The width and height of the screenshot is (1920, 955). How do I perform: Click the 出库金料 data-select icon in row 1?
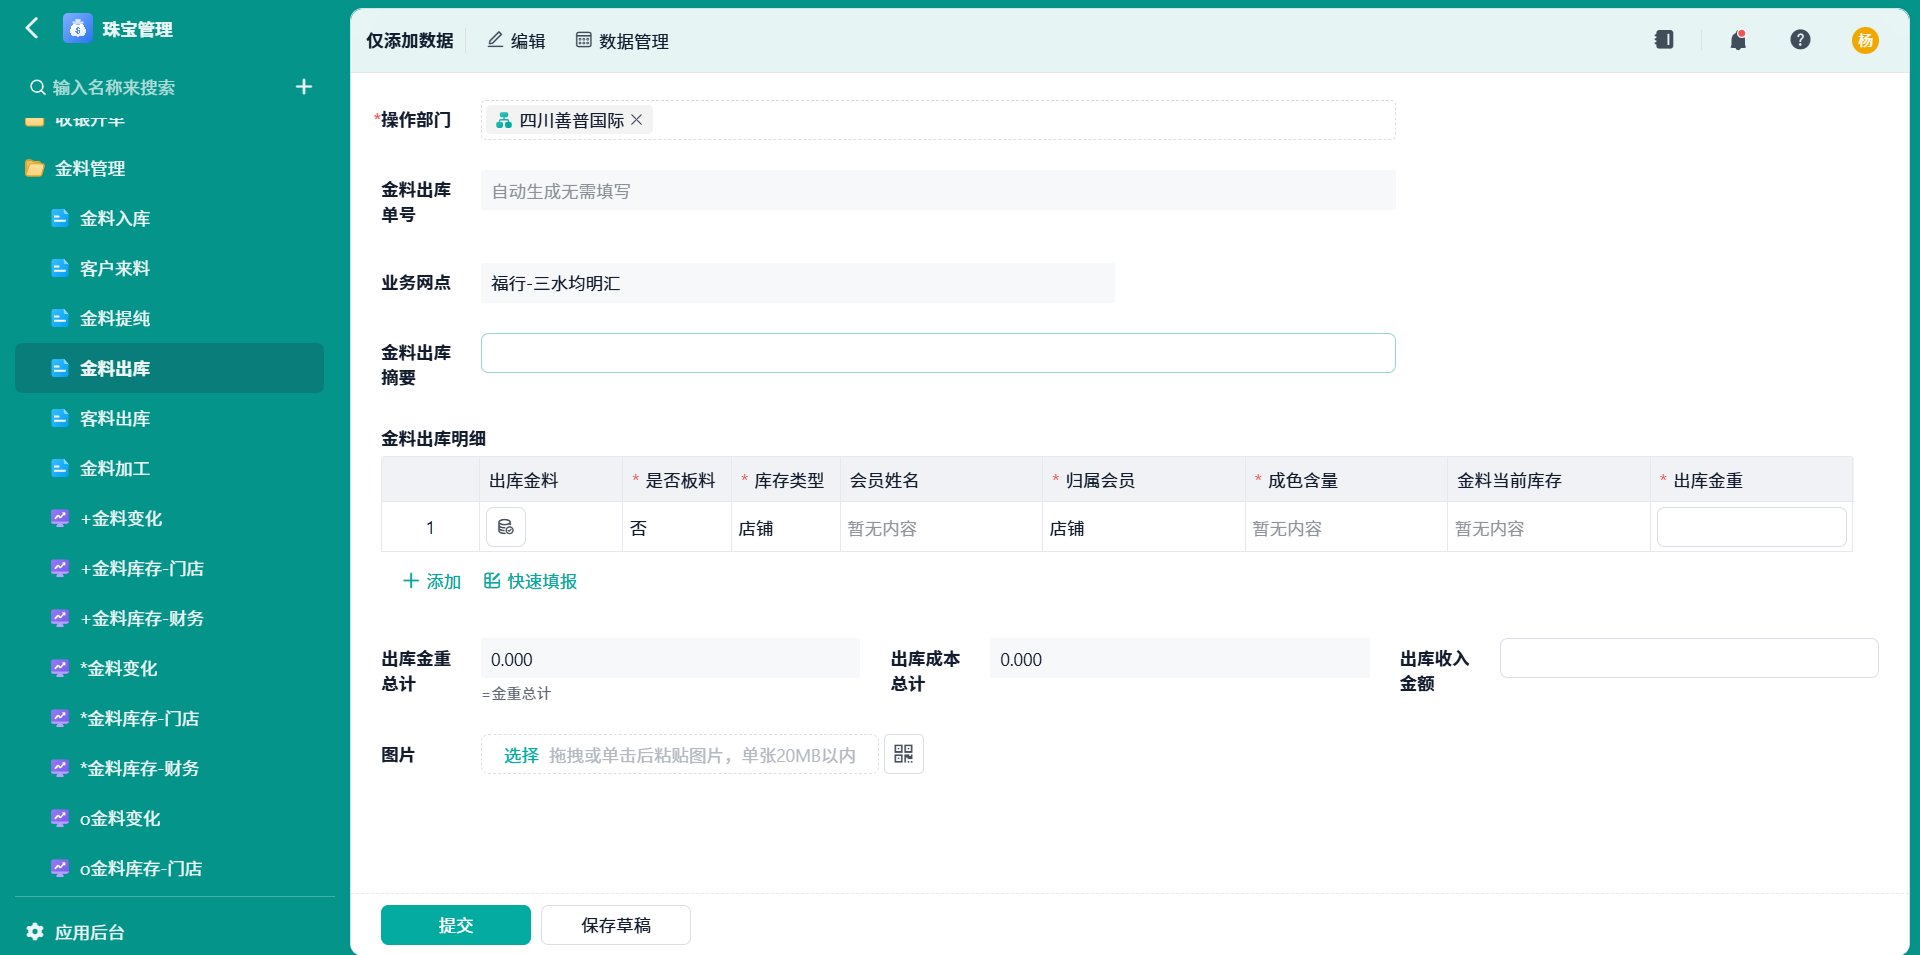(506, 527)
